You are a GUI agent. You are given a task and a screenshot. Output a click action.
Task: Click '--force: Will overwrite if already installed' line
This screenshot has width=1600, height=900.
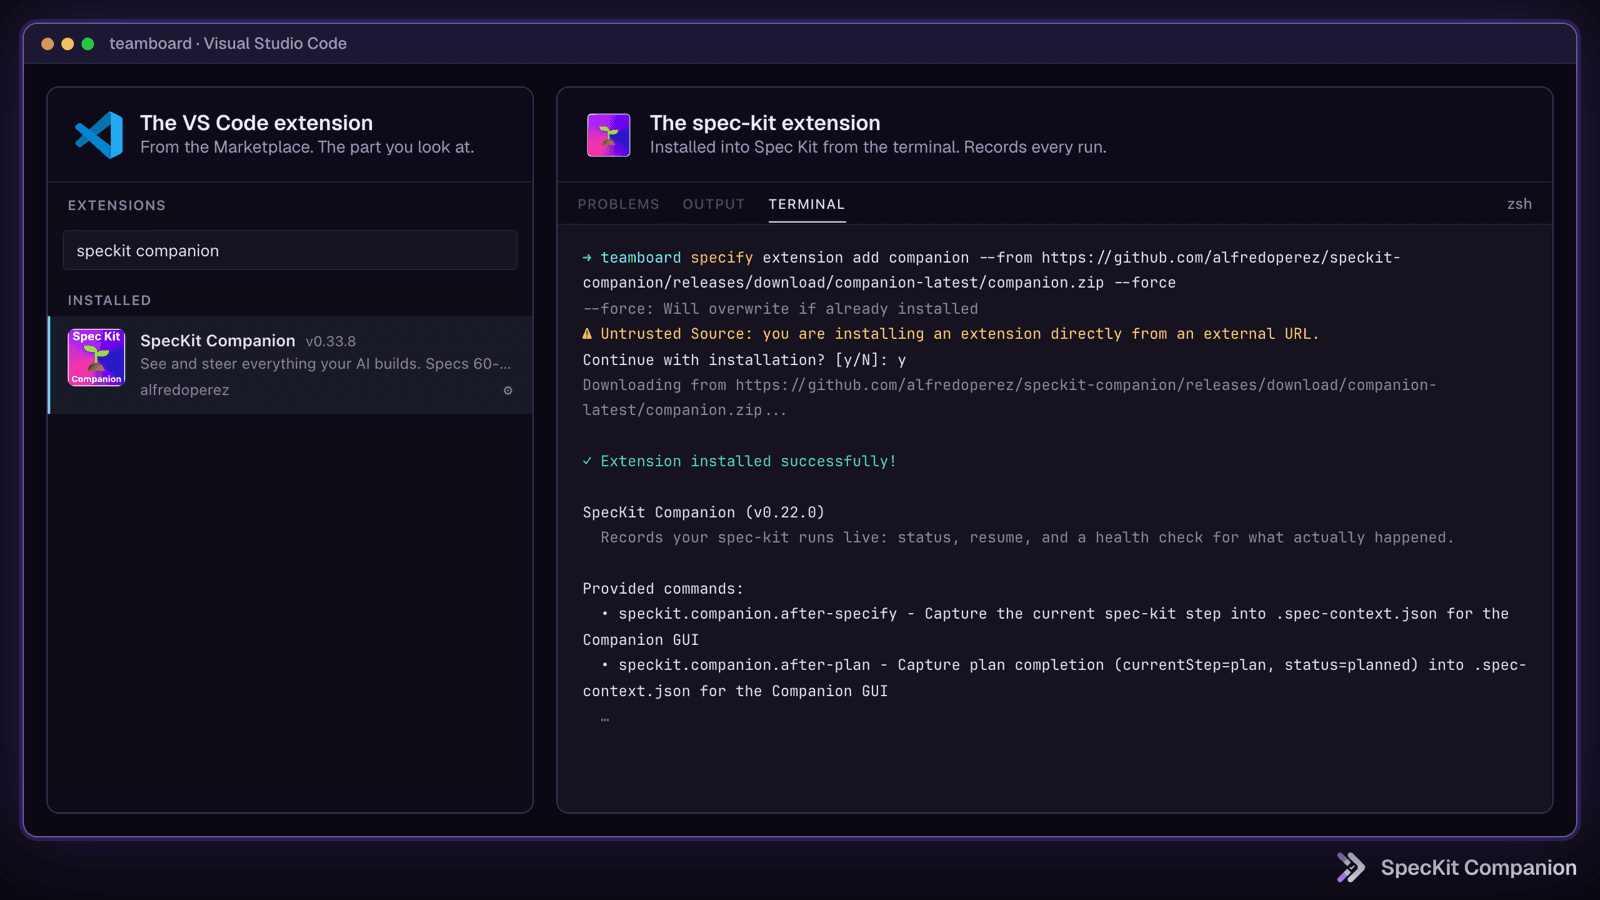tap(781, 309)
